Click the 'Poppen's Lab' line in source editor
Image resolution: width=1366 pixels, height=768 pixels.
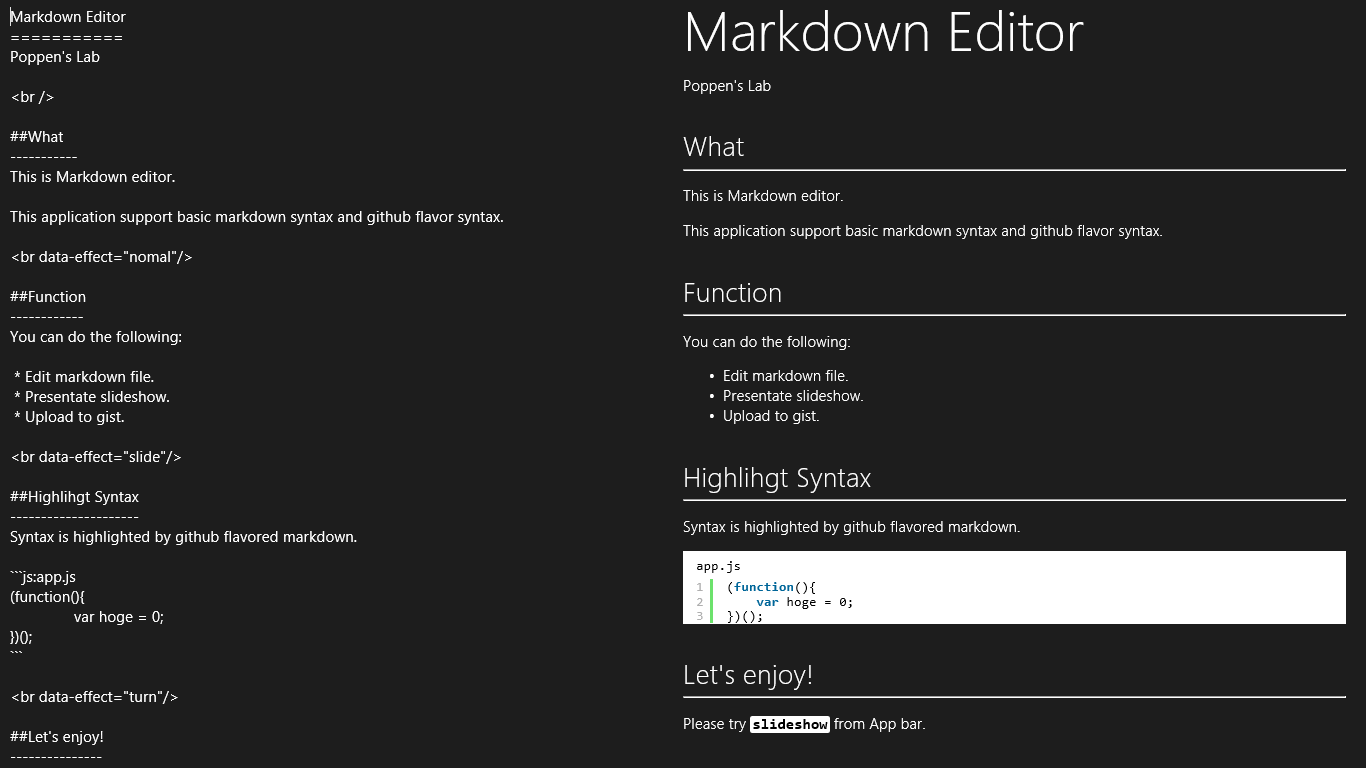click(x=55, y=57)
